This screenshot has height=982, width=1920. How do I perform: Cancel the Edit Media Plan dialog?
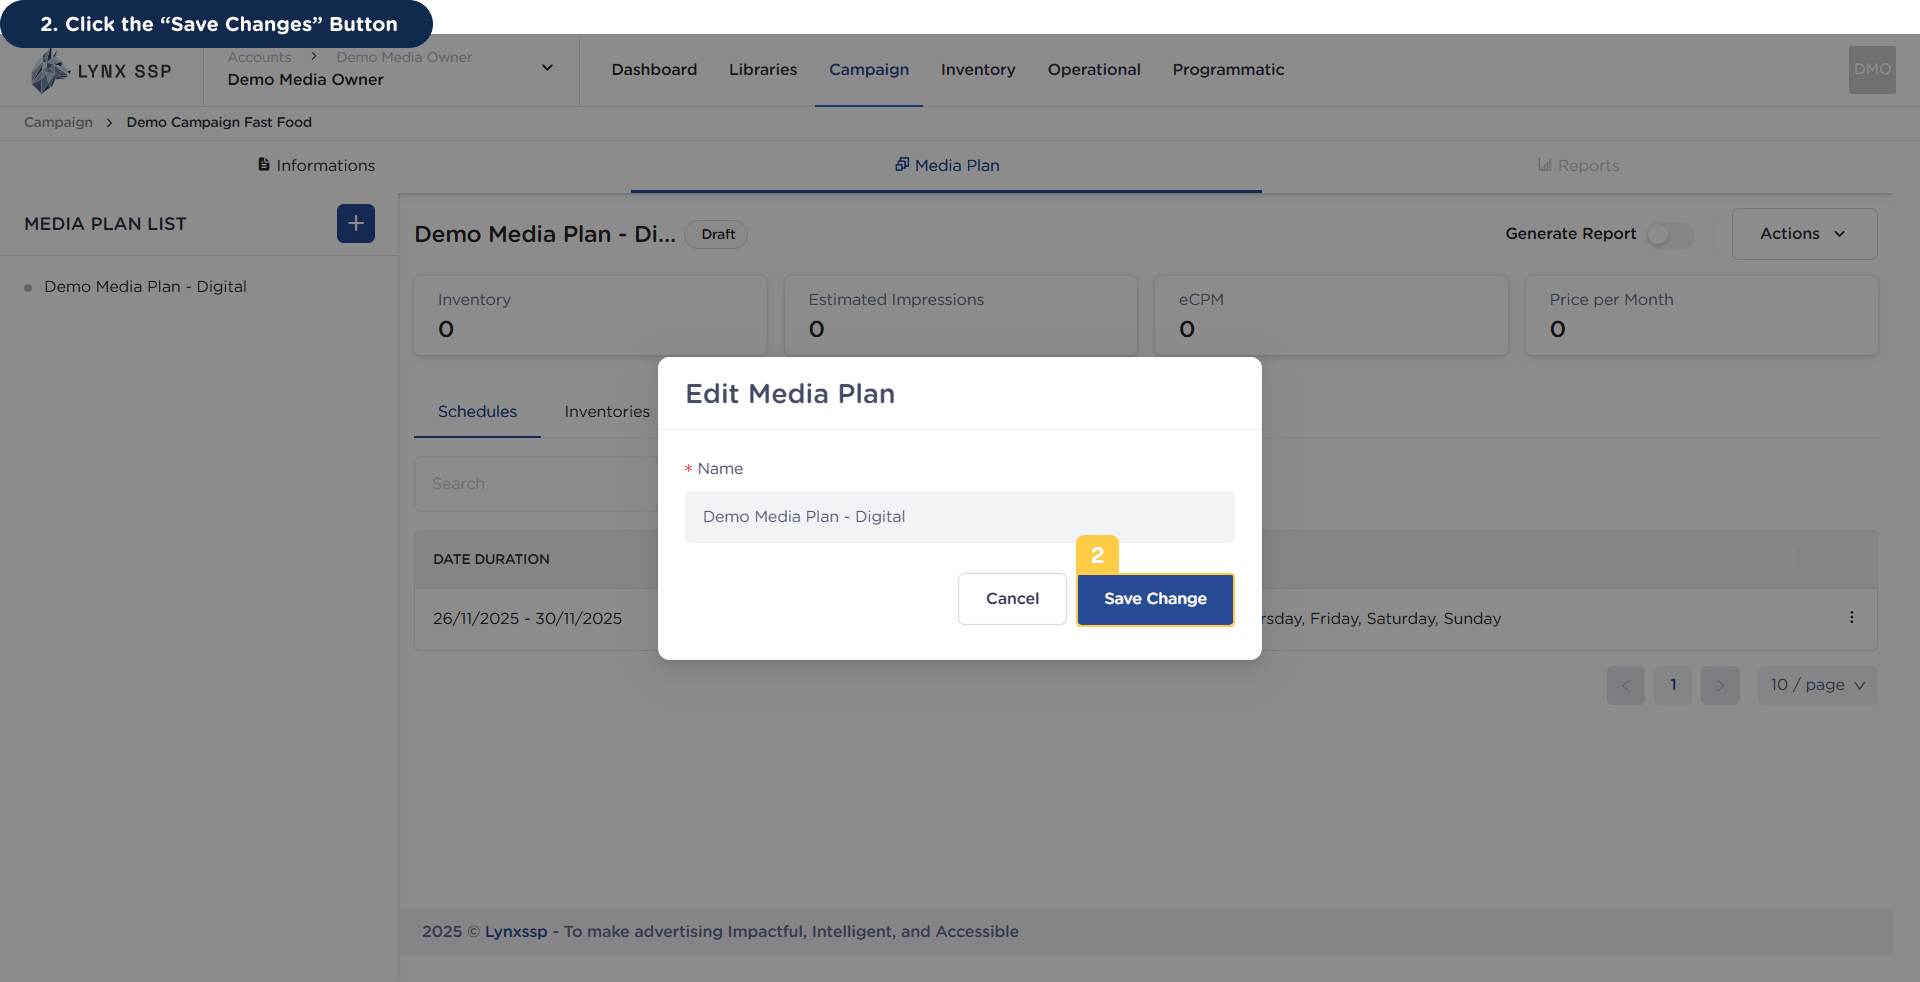point(1012,599)
